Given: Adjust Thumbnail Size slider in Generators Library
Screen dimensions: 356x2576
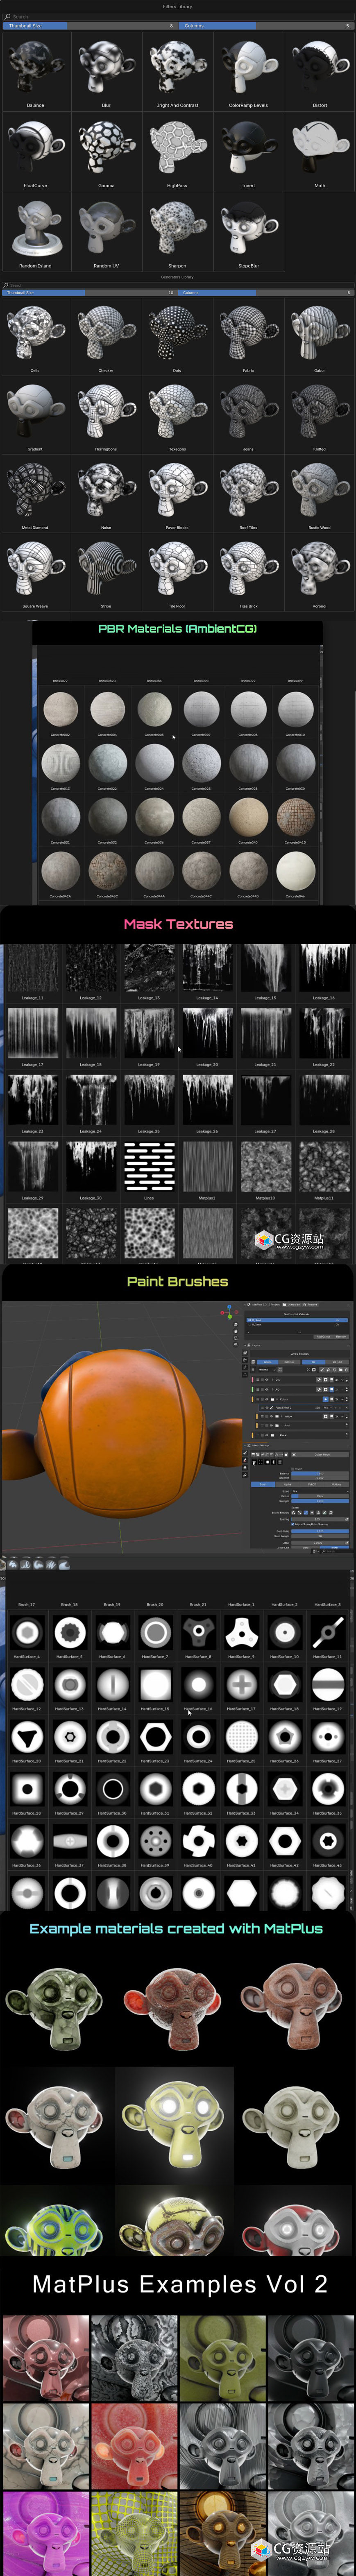Looking at the screenshot, I should 90,293.
